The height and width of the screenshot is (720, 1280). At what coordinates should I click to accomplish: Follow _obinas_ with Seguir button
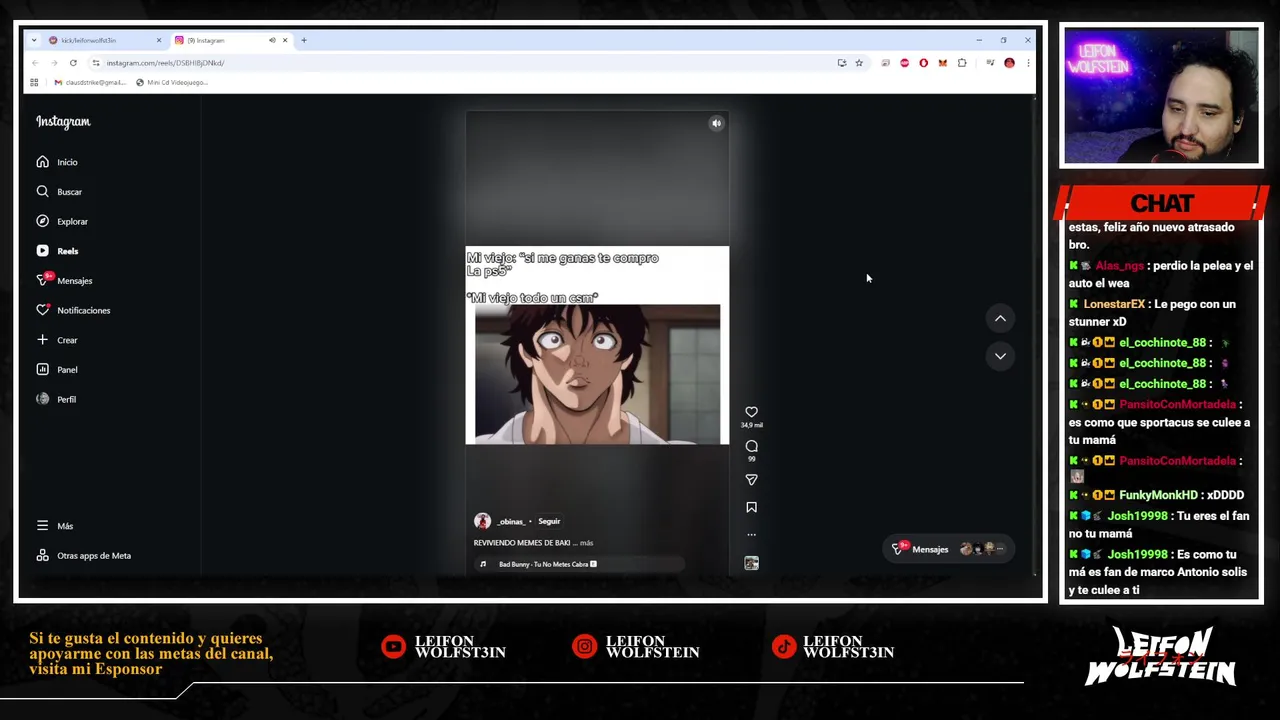549,521
